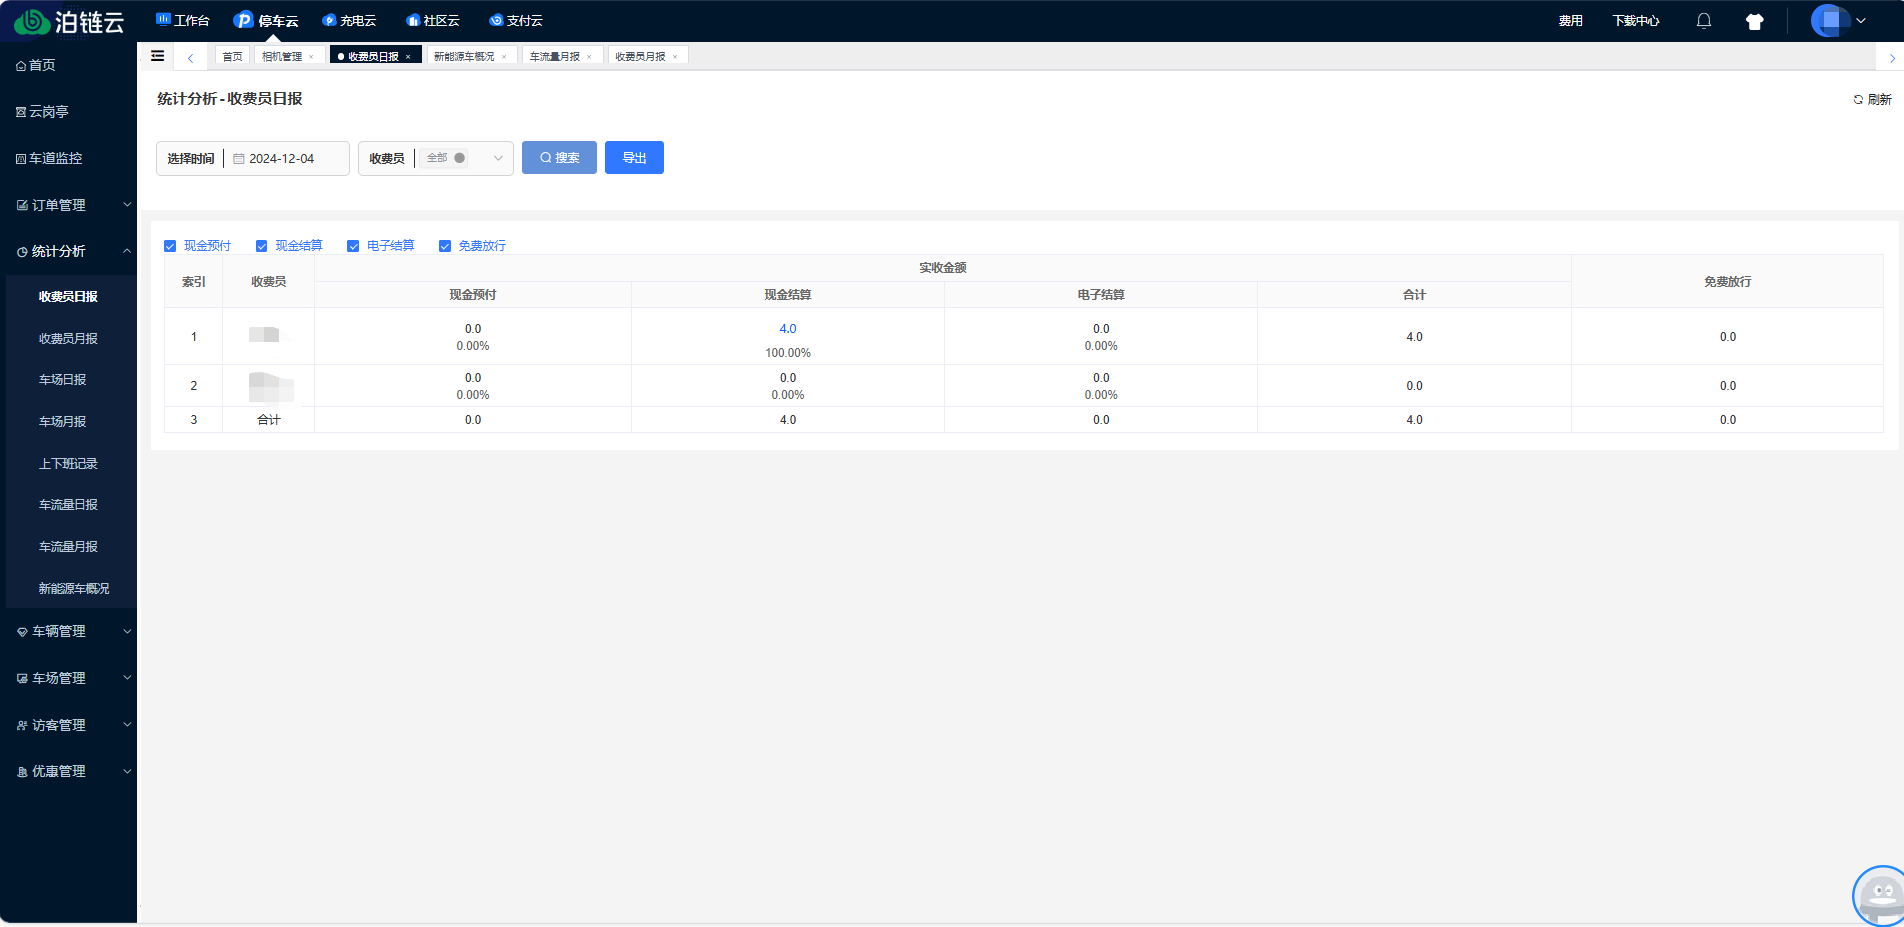The width and height of the screenshot is (1904, 927).
Task: Open the 下载中心 link
Action: click(1636, 21)
